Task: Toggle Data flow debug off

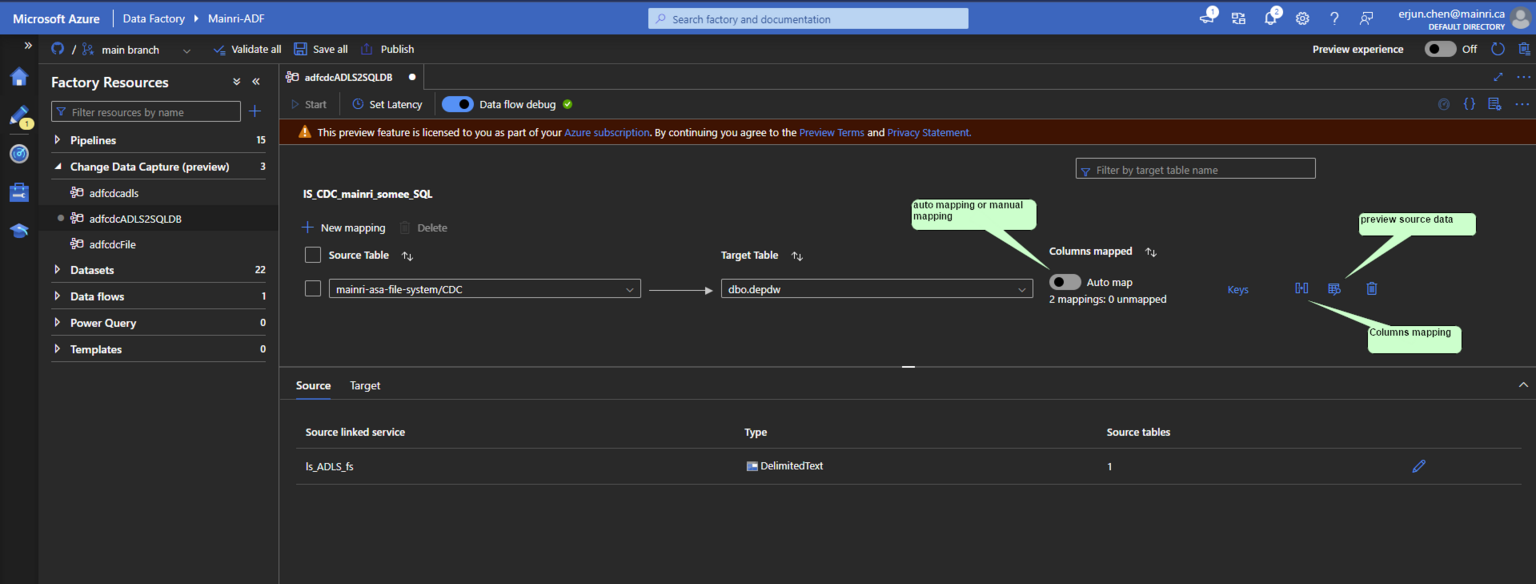Action: point(457,103)
